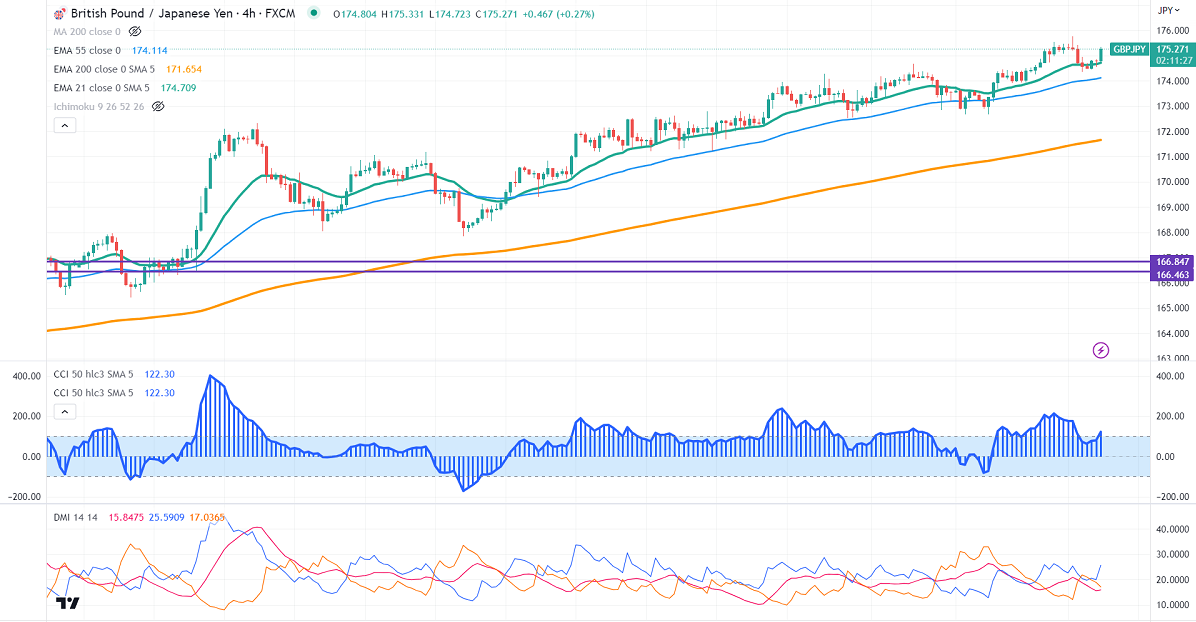Click the EMA 21 value 174.709
The height and width of the screenshot is (622, 1196).
coord(178,88)
